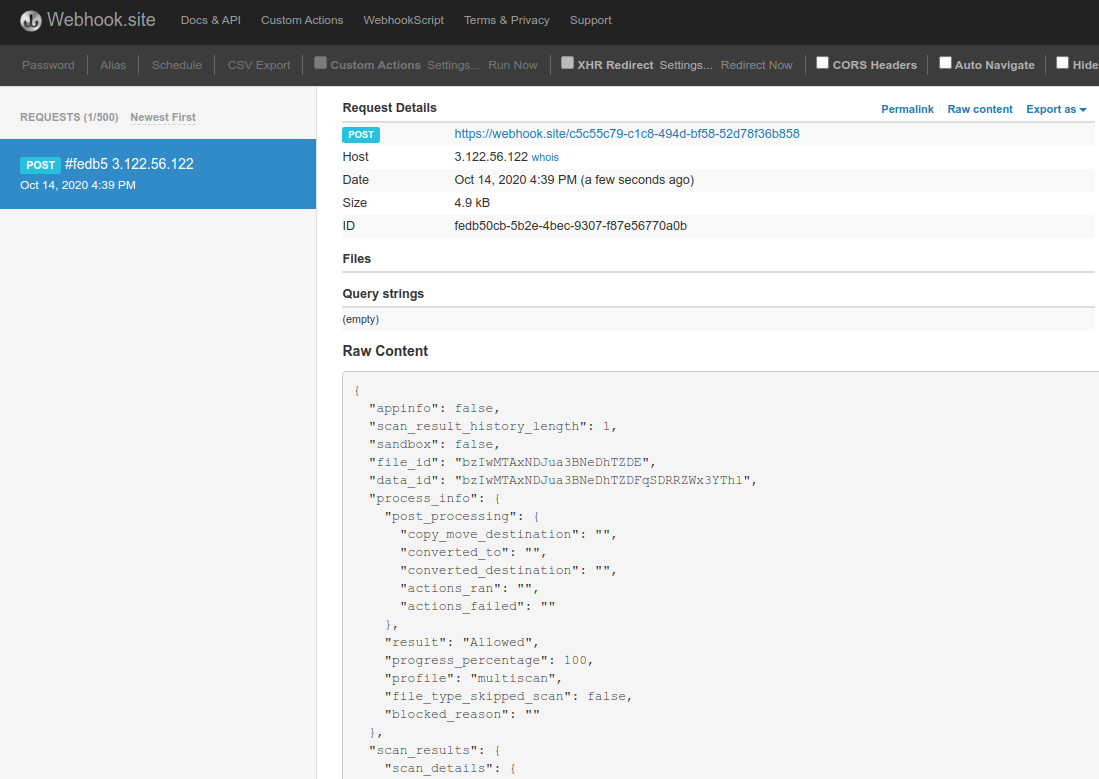The image size is (1099, 779).
Task: Click the Webhook.site brand name
Action: pos(102,20)
